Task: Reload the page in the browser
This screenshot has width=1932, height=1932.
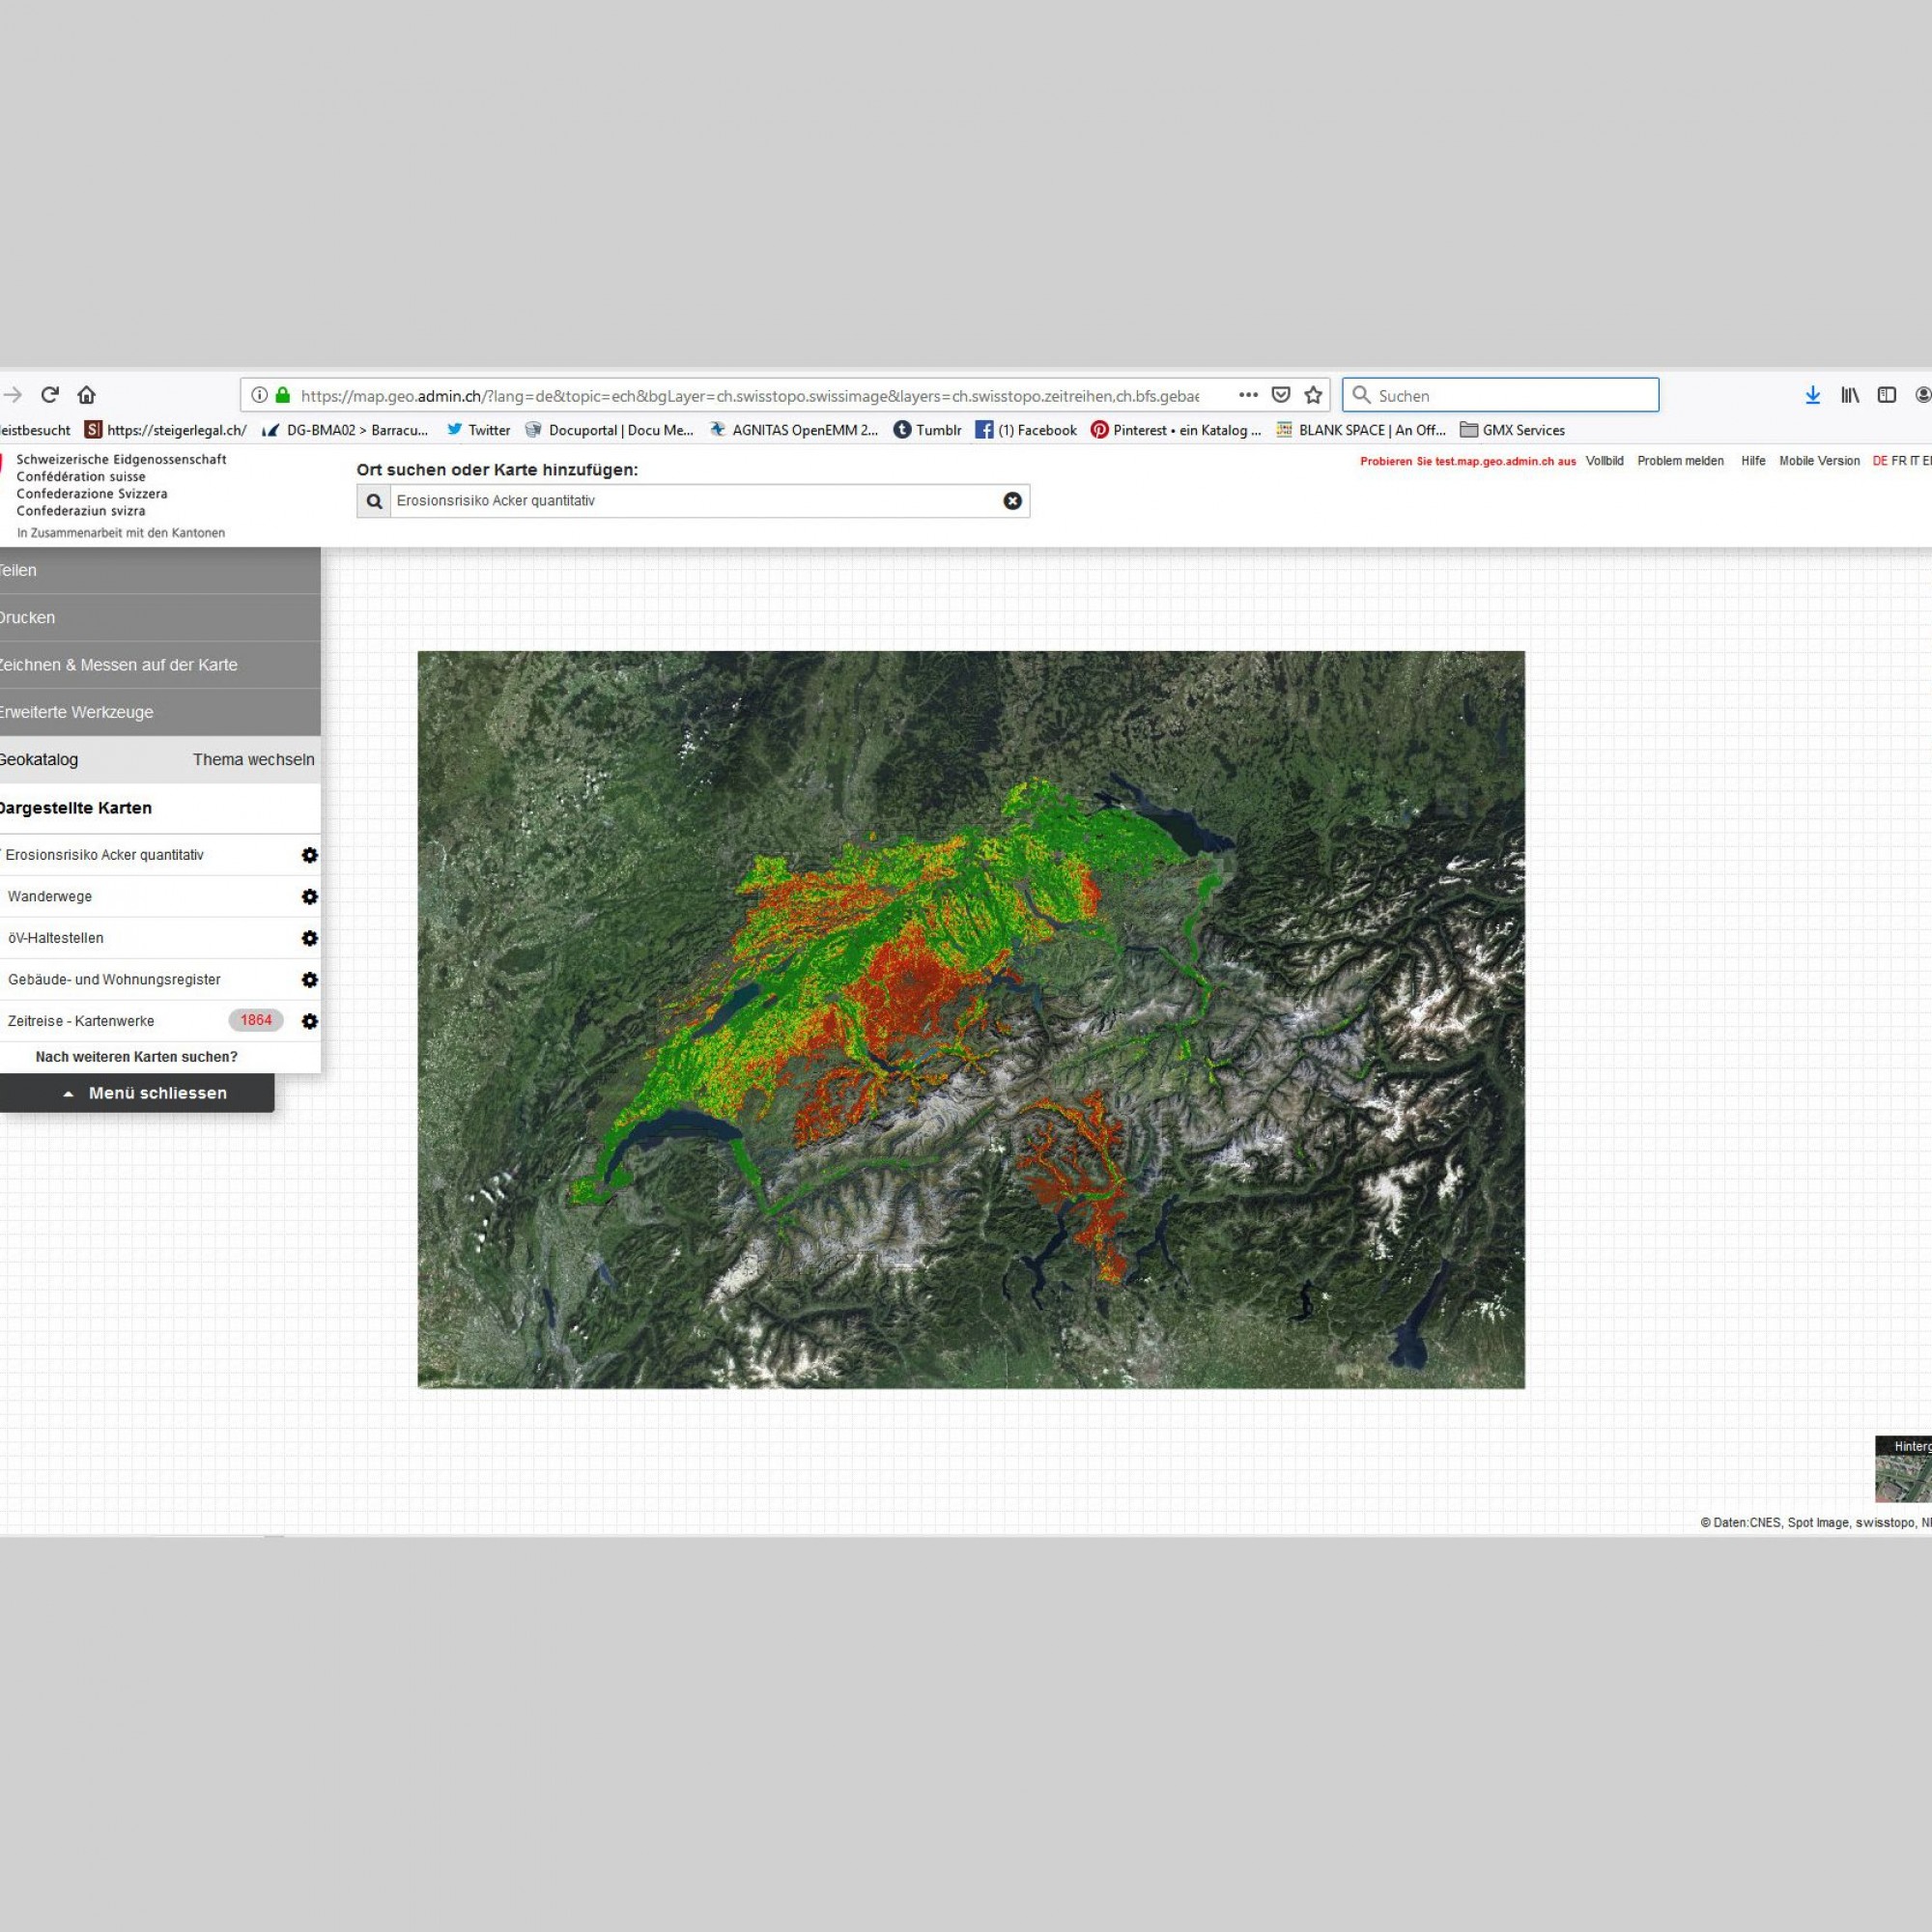Action: click(50, 394)
